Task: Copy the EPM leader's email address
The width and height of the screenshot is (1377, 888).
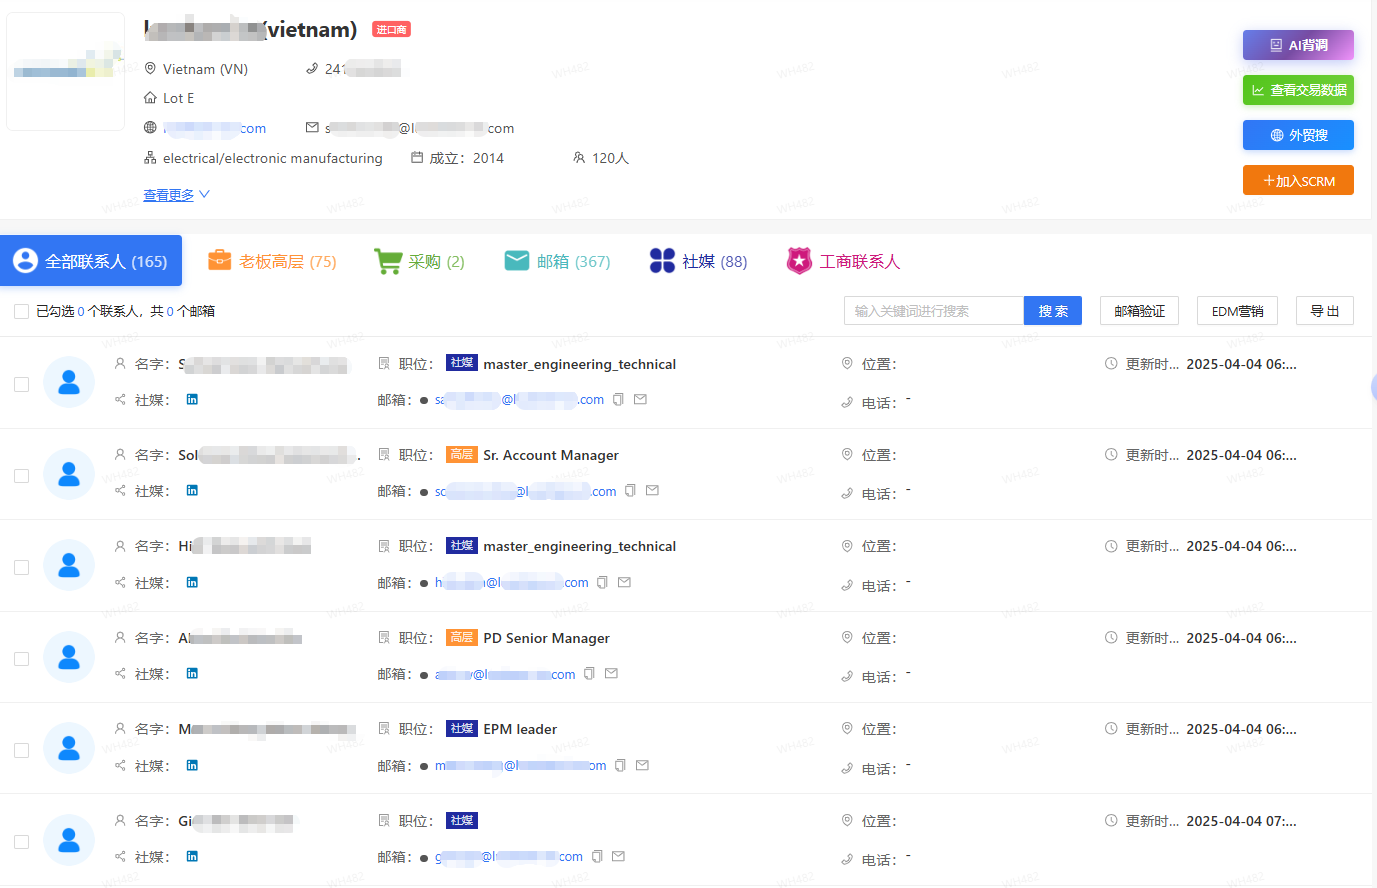Action: coord(620,766)
